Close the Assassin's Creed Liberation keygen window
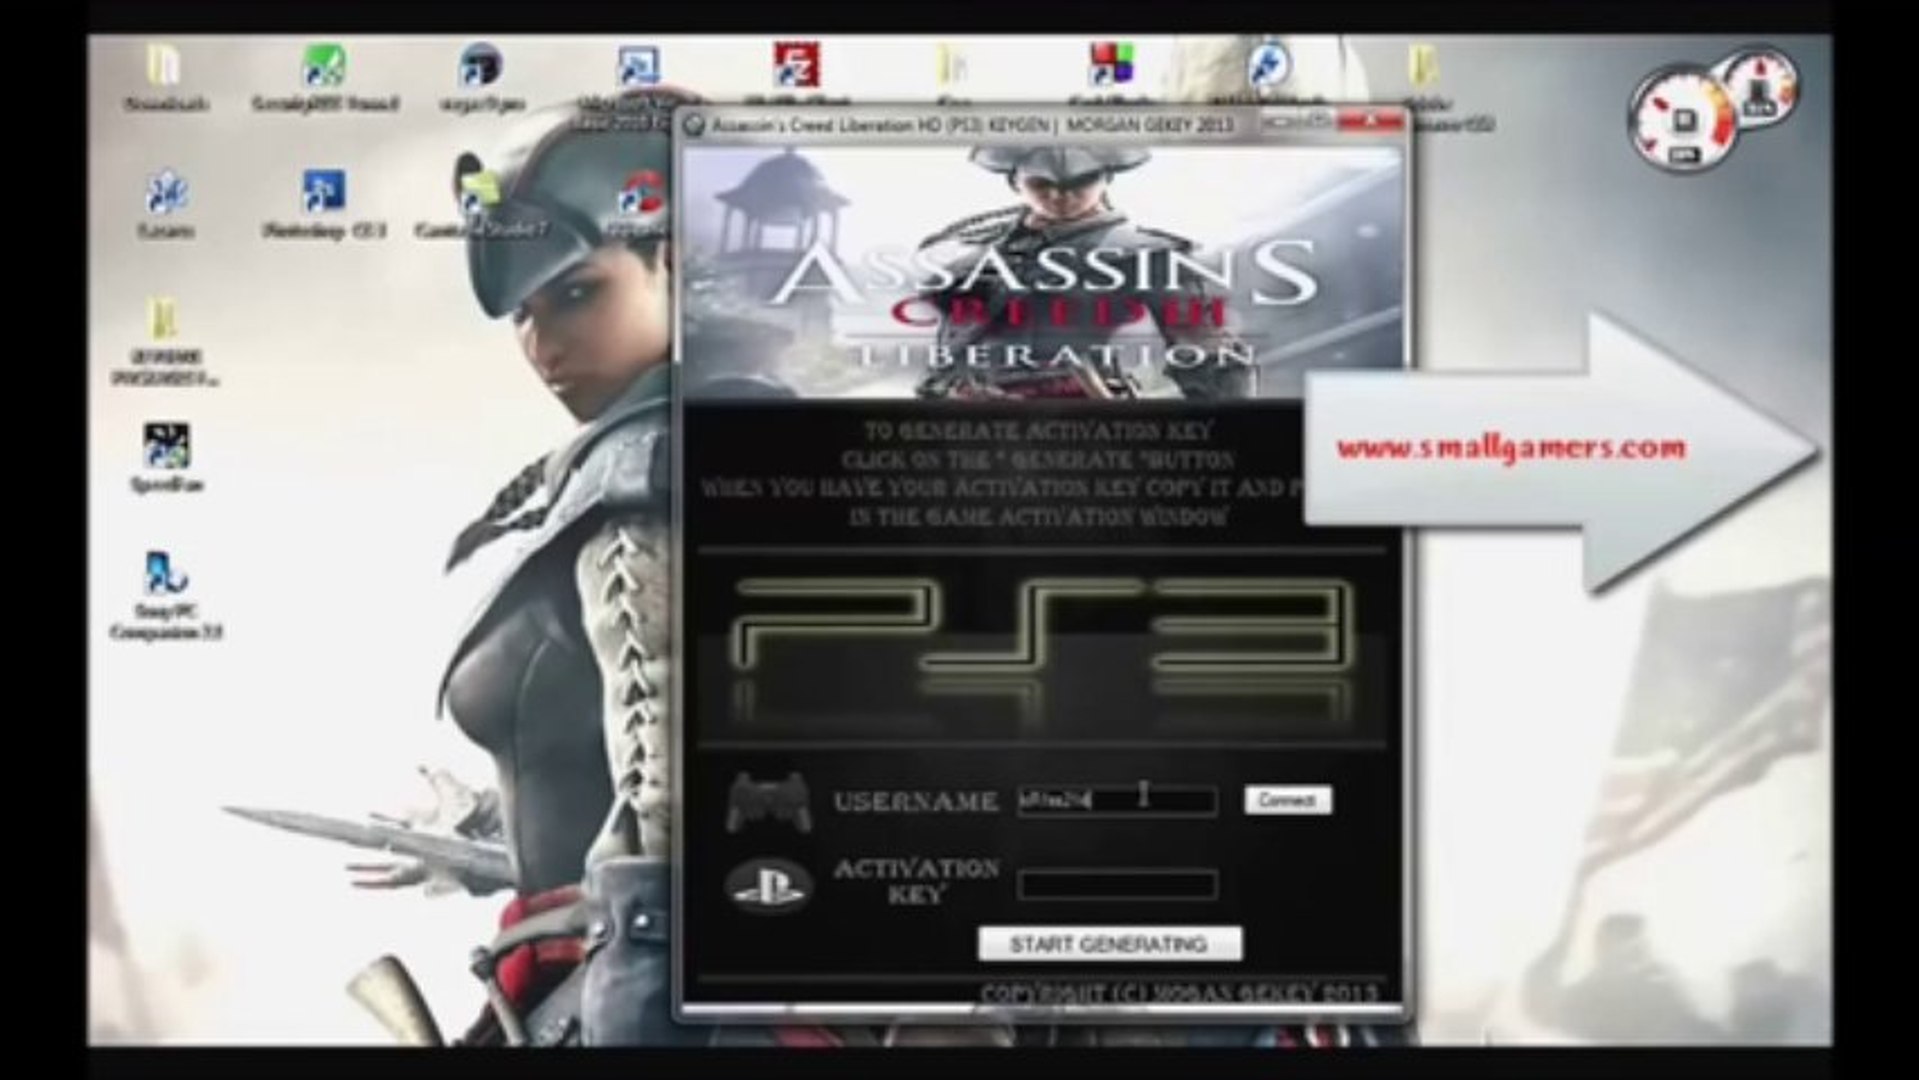Image resolution: width=1919 pixels, height=1080 pixels. point(1370,122)
